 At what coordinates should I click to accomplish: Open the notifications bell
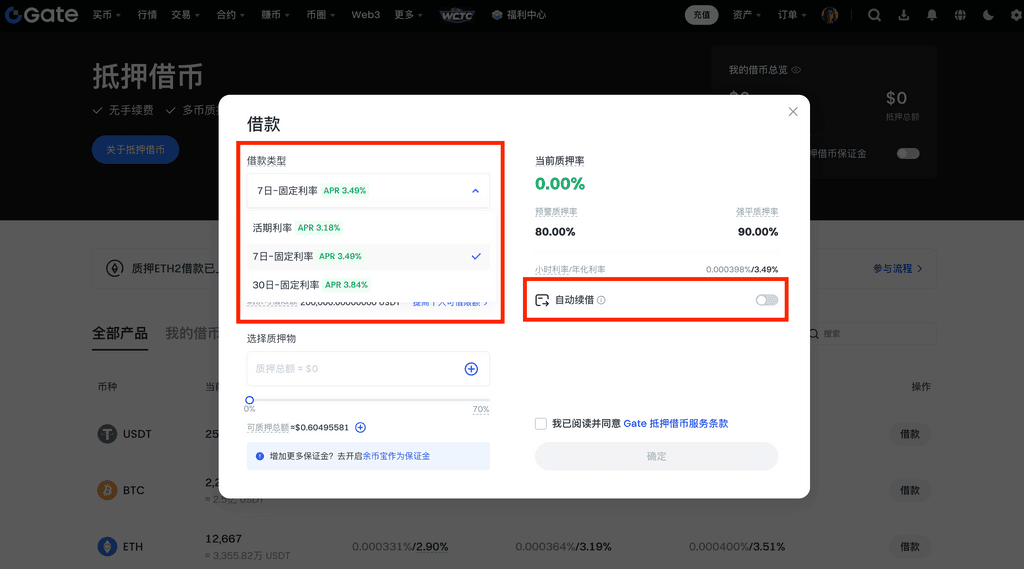pyautogui.click(x=932, y=15)
